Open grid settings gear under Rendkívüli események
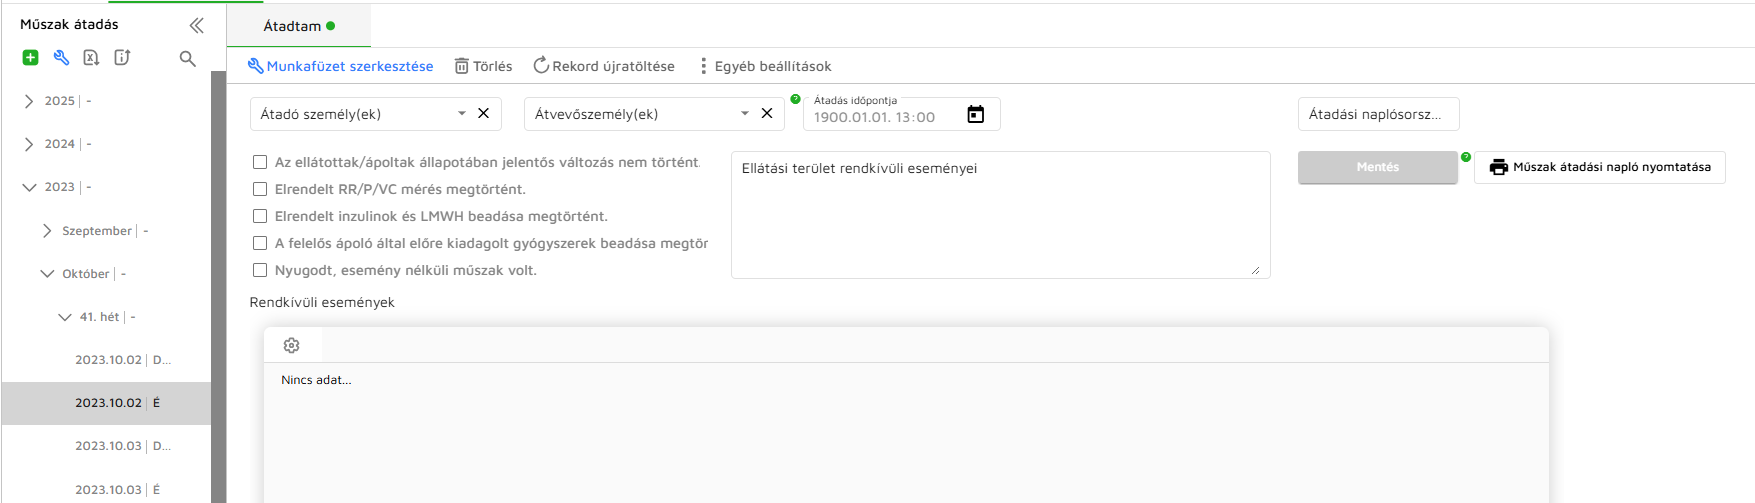Viewport: 1755px width, 503px height. click(291, 345)
